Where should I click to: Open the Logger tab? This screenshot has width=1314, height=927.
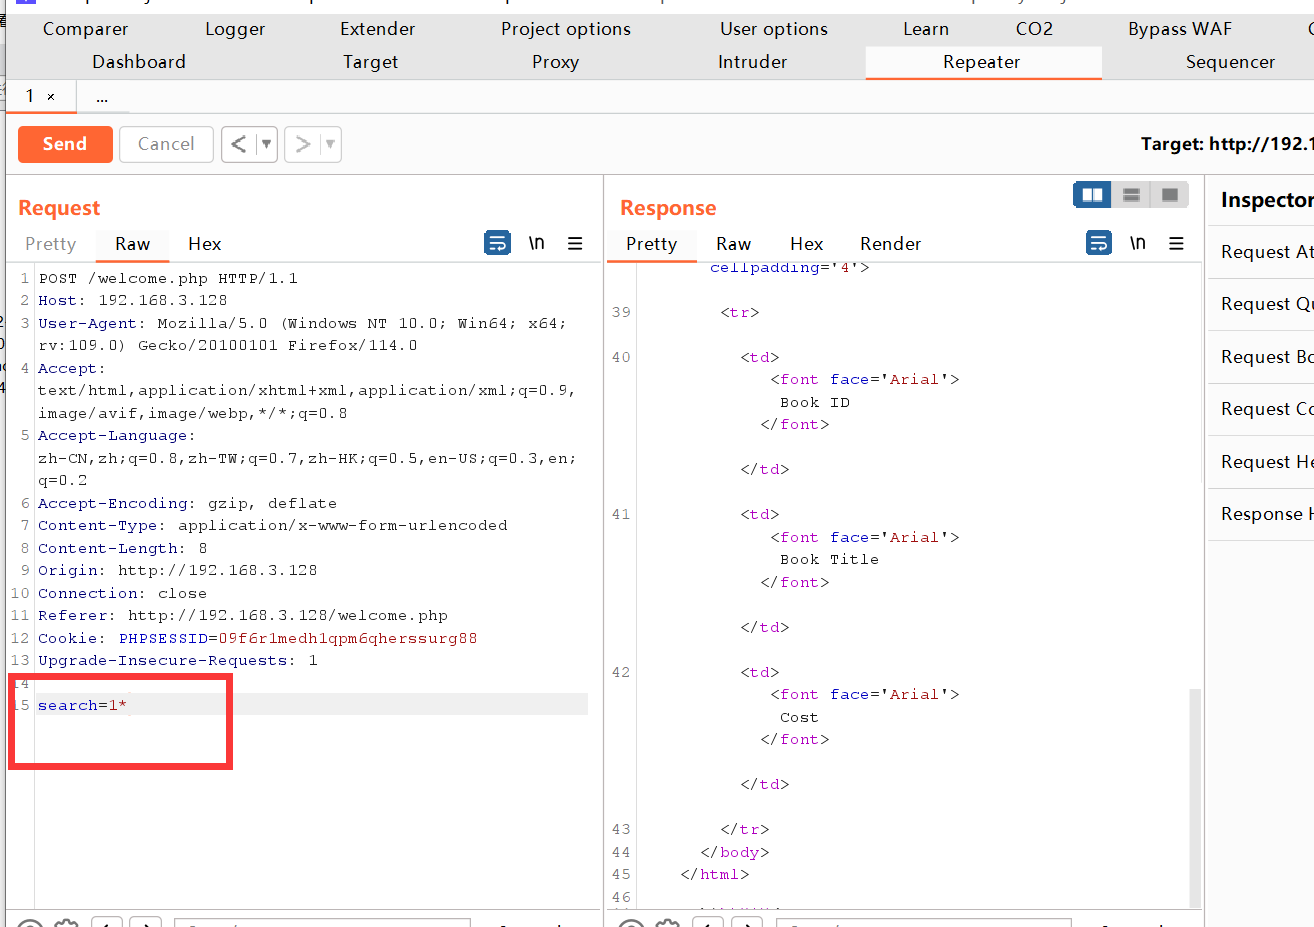click(235, 29)
